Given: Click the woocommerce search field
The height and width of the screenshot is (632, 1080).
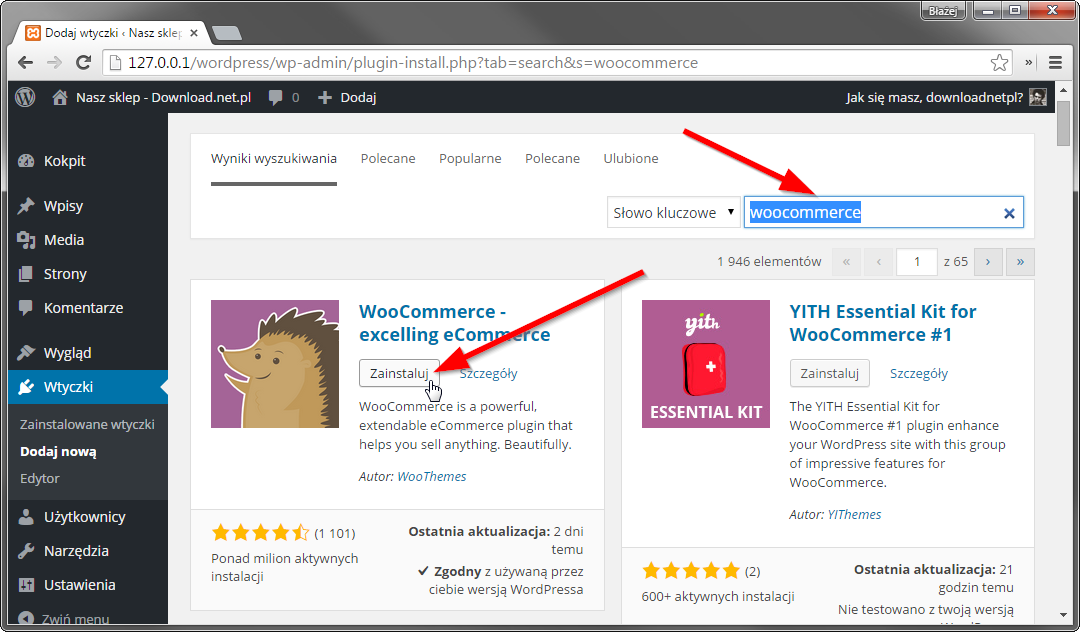Looking at the screenshot, I should [x=884, y=213].
